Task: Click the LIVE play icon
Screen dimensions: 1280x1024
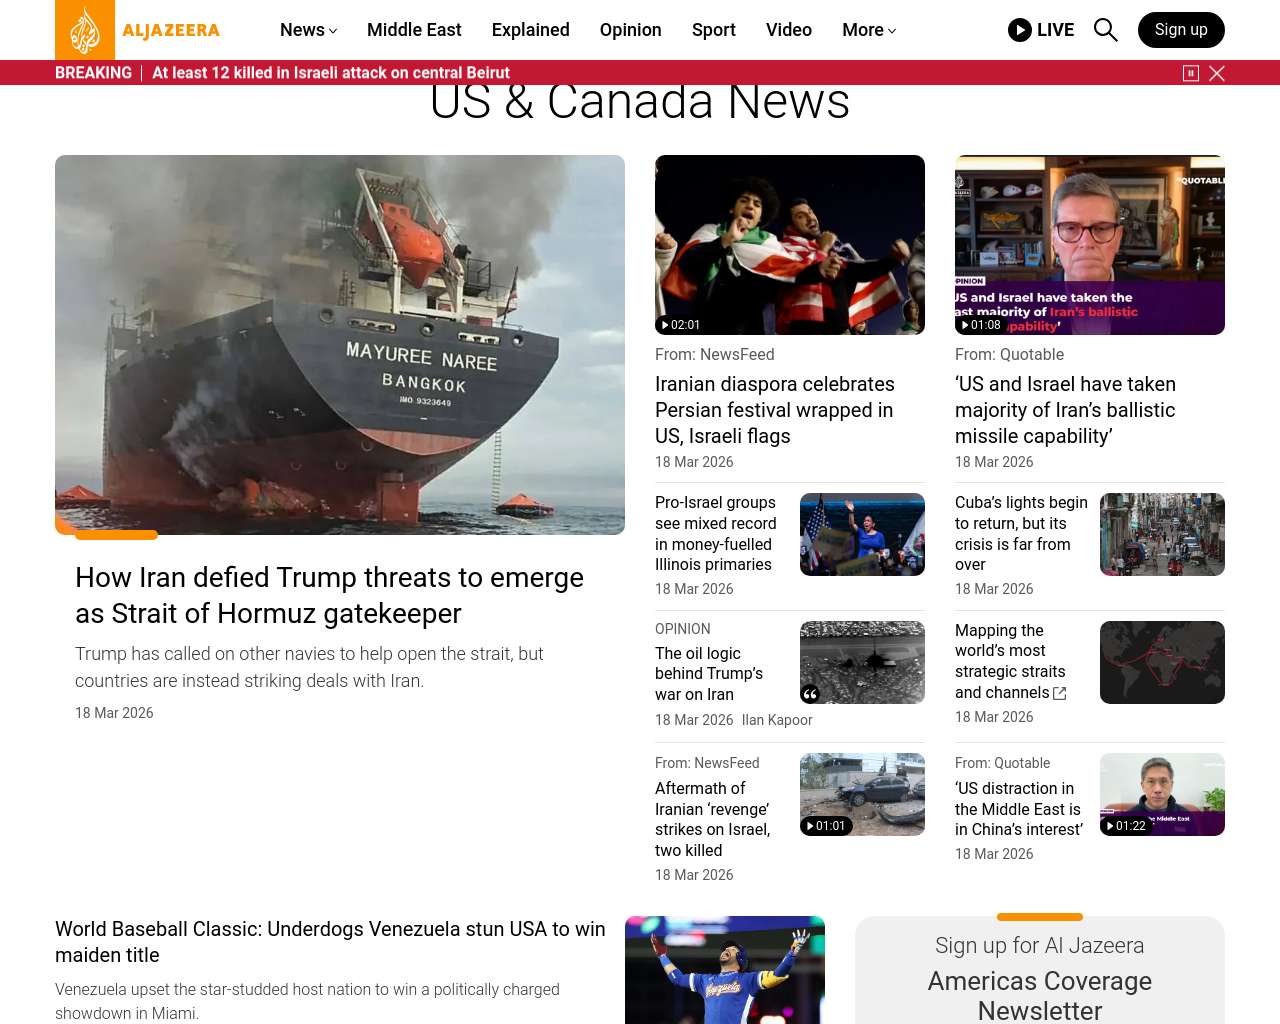Action: pyautogui.click(x=1019, y=30)
